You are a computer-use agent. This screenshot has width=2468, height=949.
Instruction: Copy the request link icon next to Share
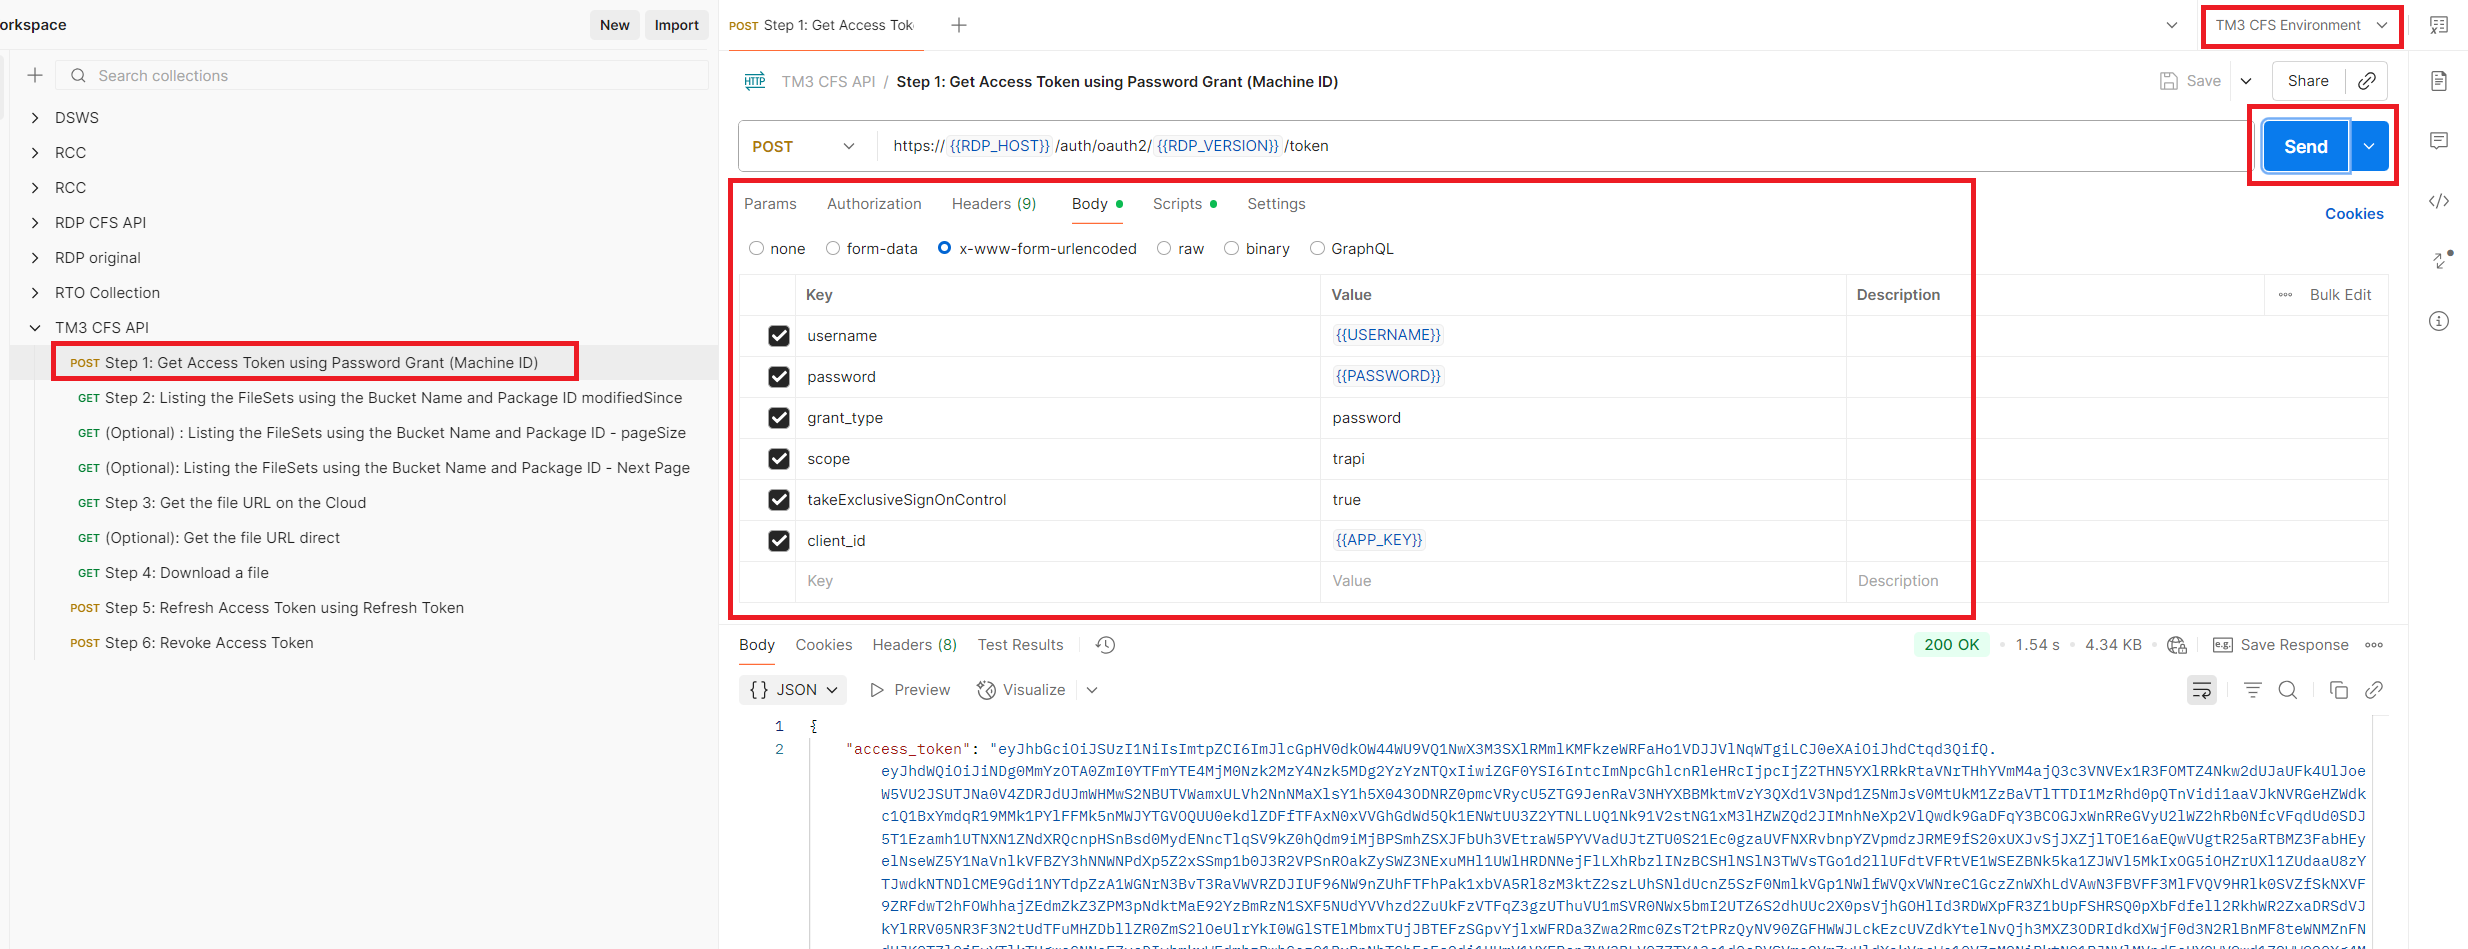2367,81
